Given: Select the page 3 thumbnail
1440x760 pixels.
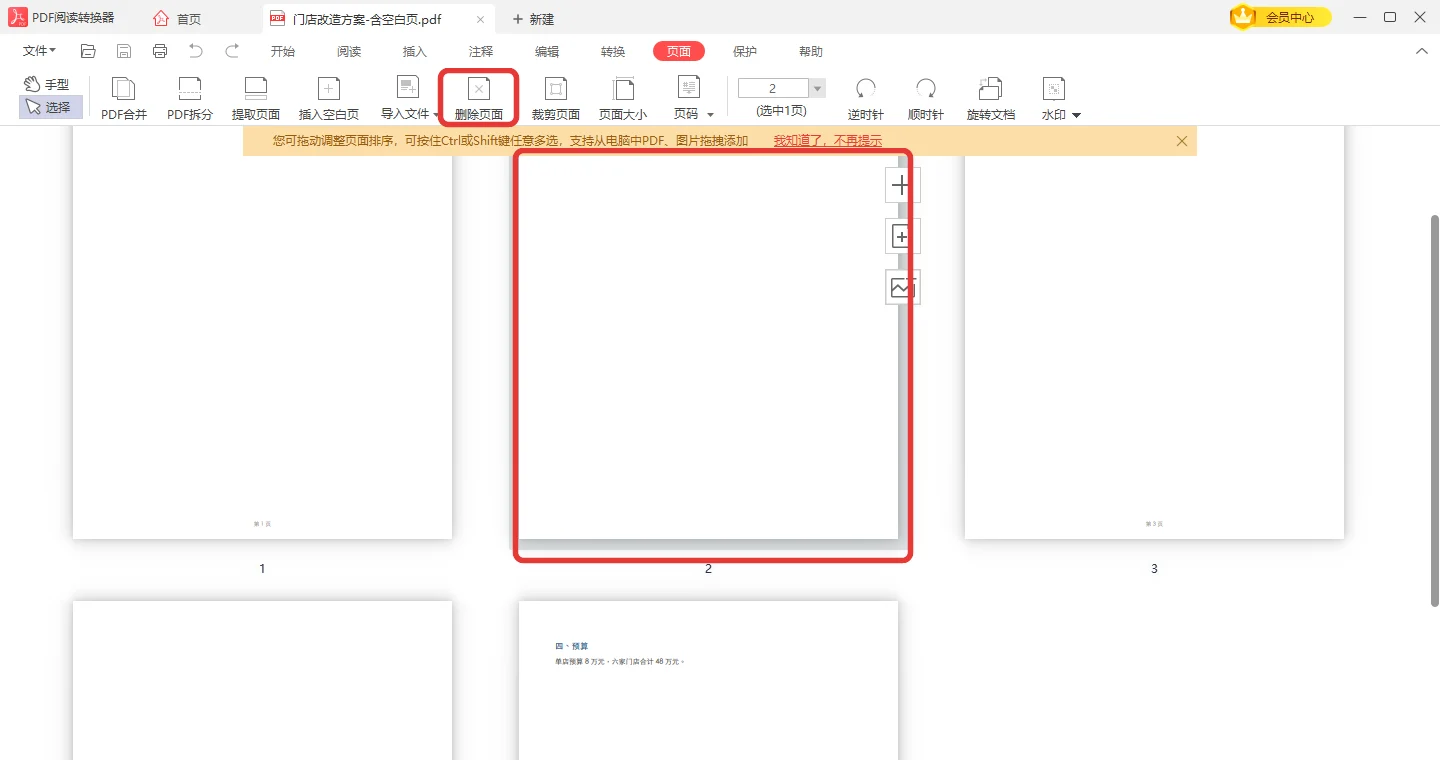Looking at the screenshot, I should [1154, 335].
